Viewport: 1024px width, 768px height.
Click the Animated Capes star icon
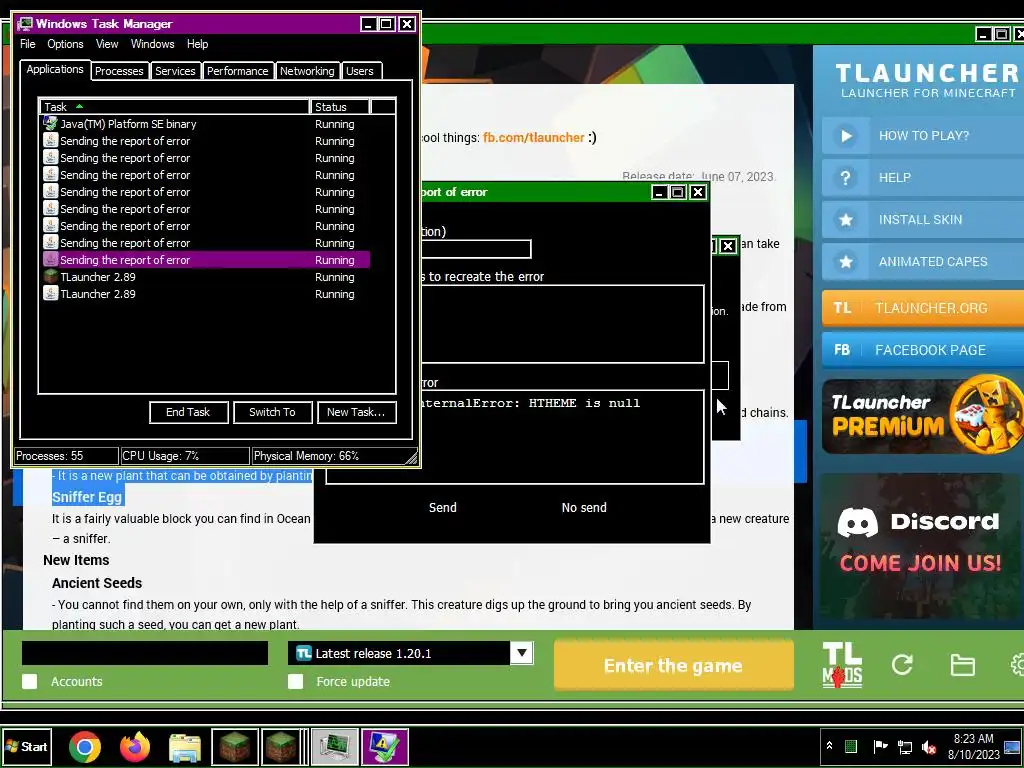click(846, 261)
